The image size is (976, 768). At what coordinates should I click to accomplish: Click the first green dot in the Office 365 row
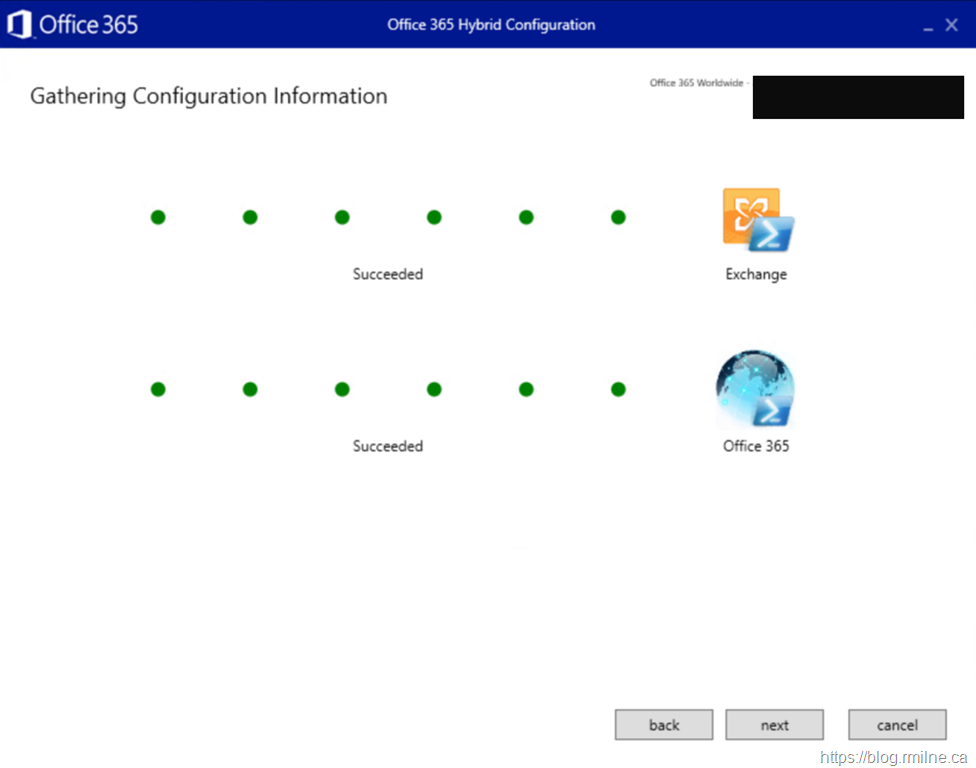click(158, 389)
